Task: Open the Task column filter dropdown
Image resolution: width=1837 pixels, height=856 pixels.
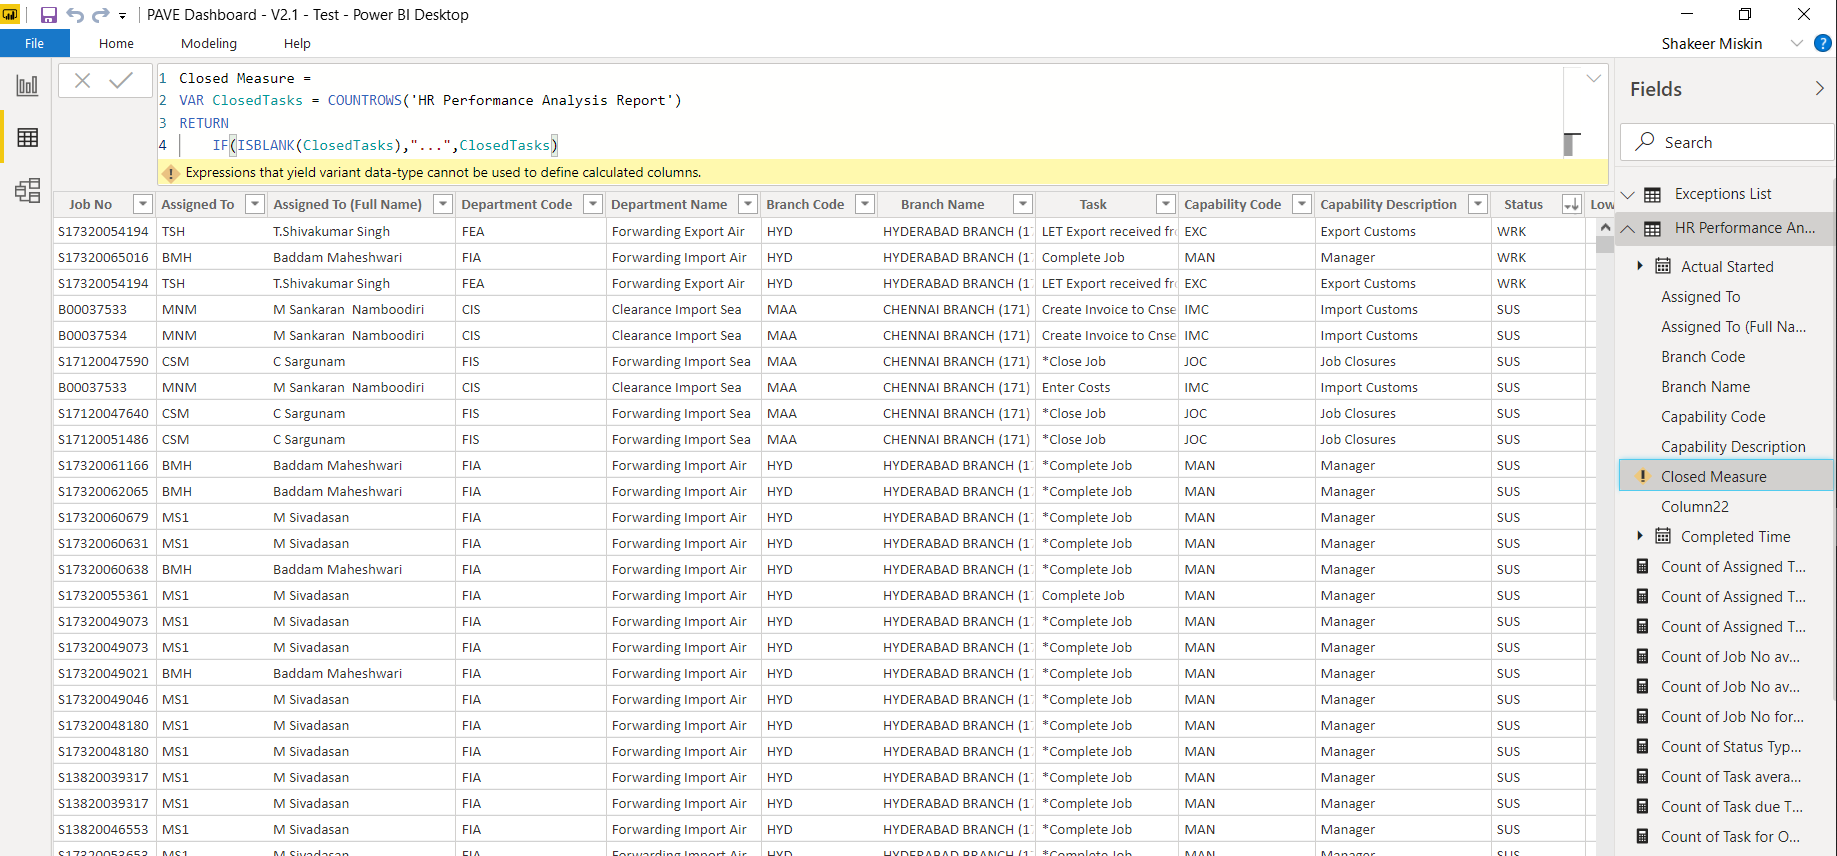Action: pyautogui.click(x=1165, y=204)
